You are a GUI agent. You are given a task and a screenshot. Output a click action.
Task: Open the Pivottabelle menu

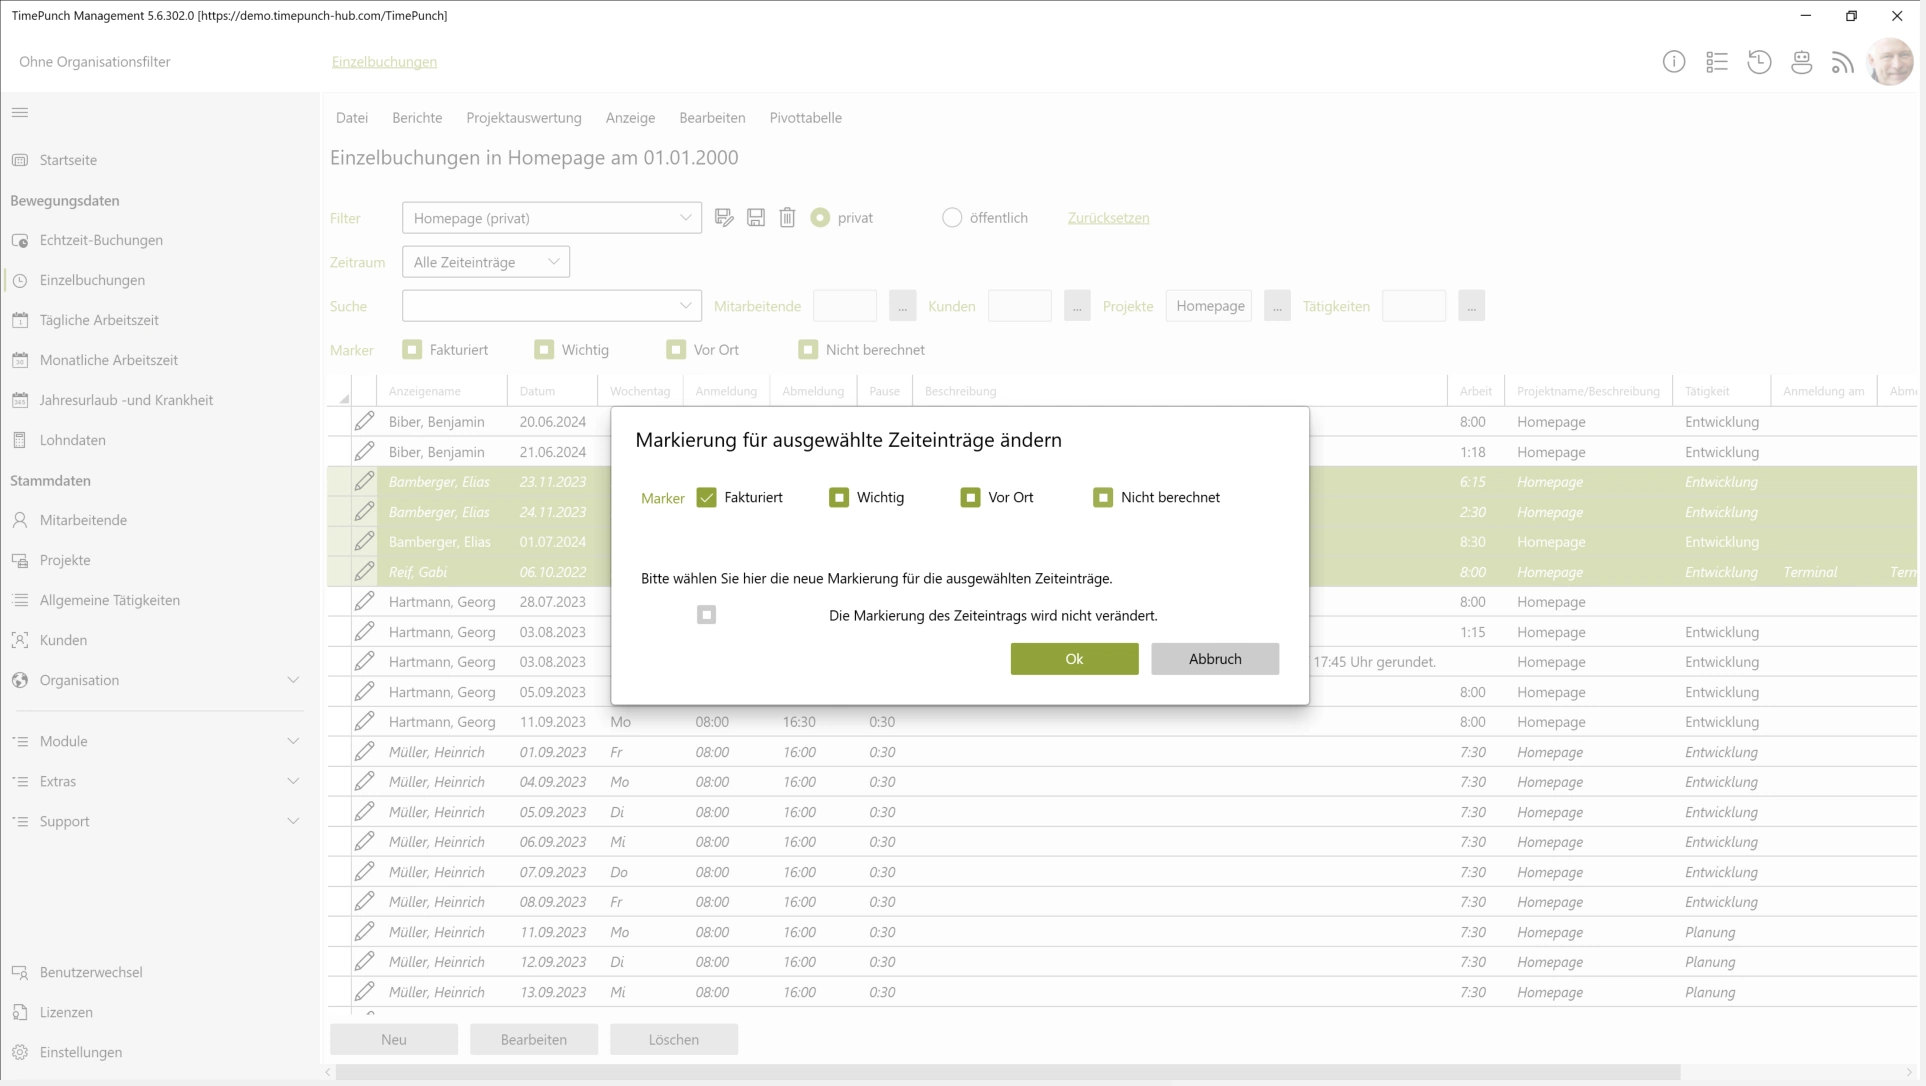[805, 118]
